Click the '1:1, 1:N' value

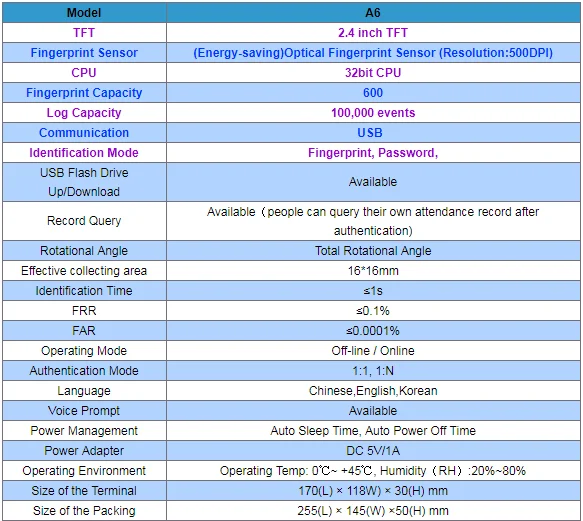tap(373, 371)
